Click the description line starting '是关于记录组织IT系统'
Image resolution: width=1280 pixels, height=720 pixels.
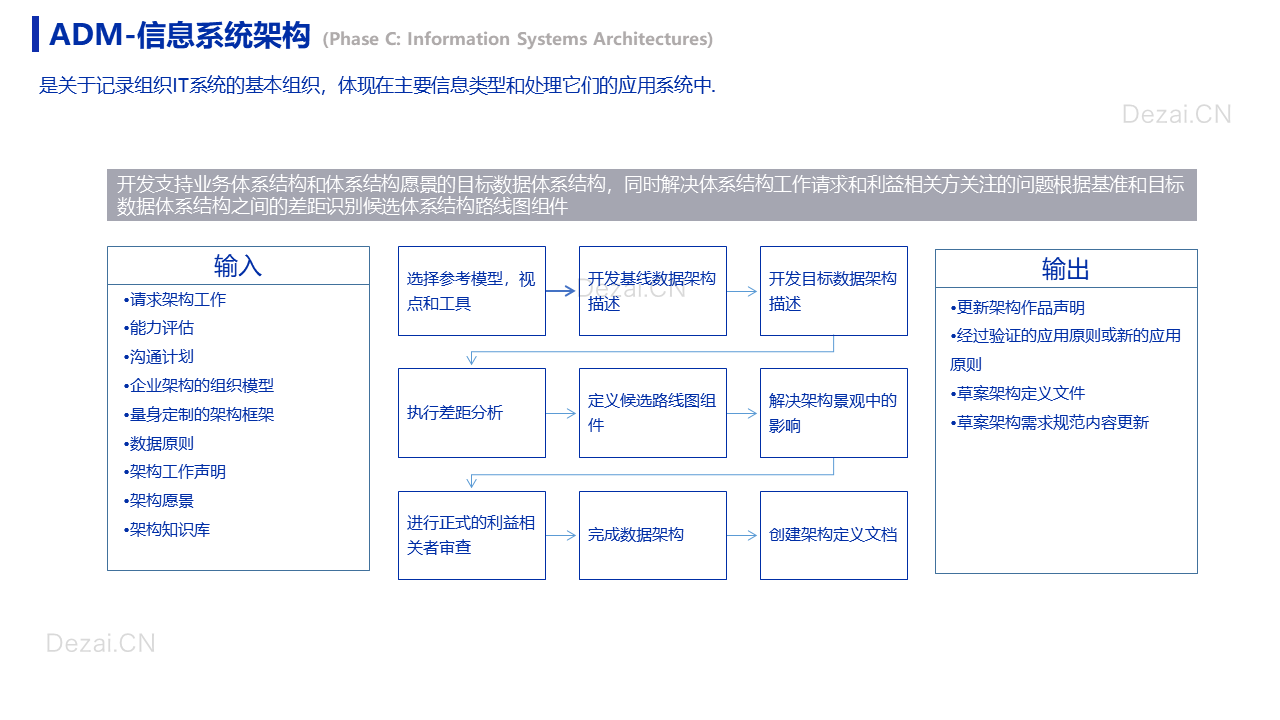[x=377, y=85]
